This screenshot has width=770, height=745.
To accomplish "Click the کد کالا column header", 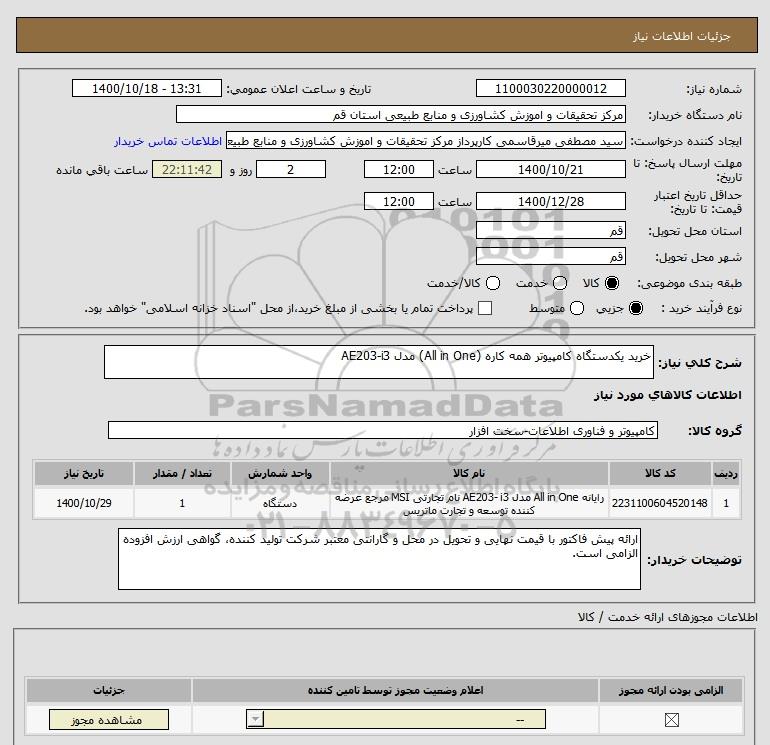I will tap(660, 473).
